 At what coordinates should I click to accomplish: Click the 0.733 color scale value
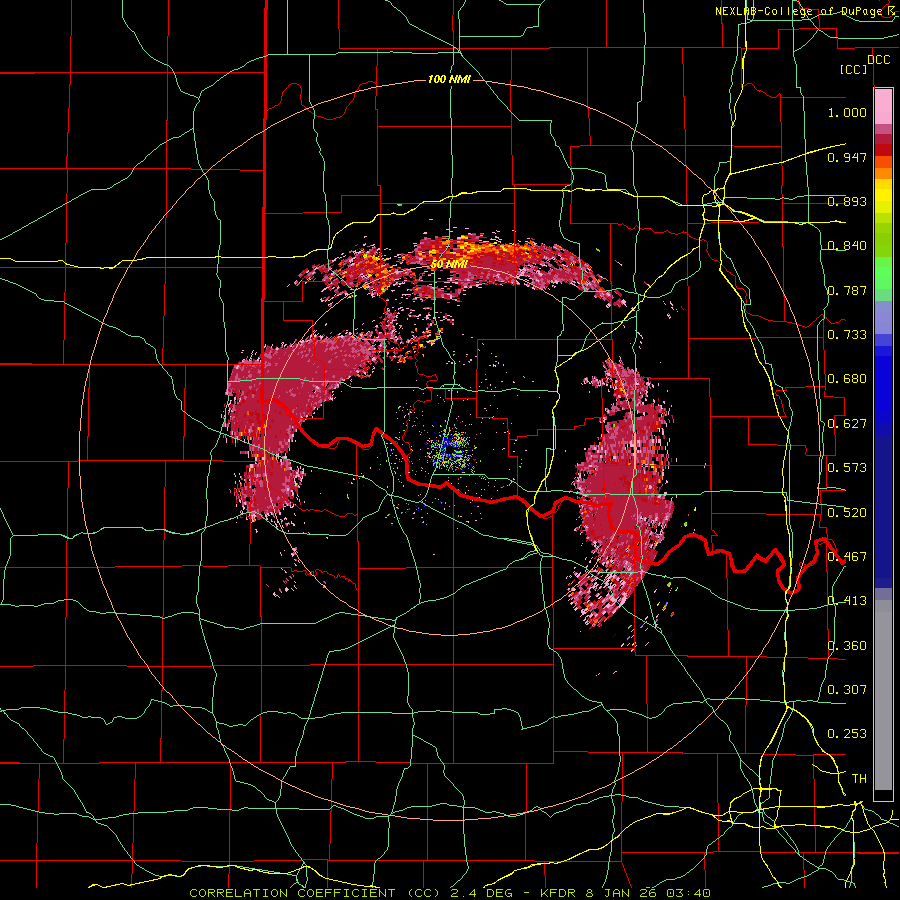[847, 335]
